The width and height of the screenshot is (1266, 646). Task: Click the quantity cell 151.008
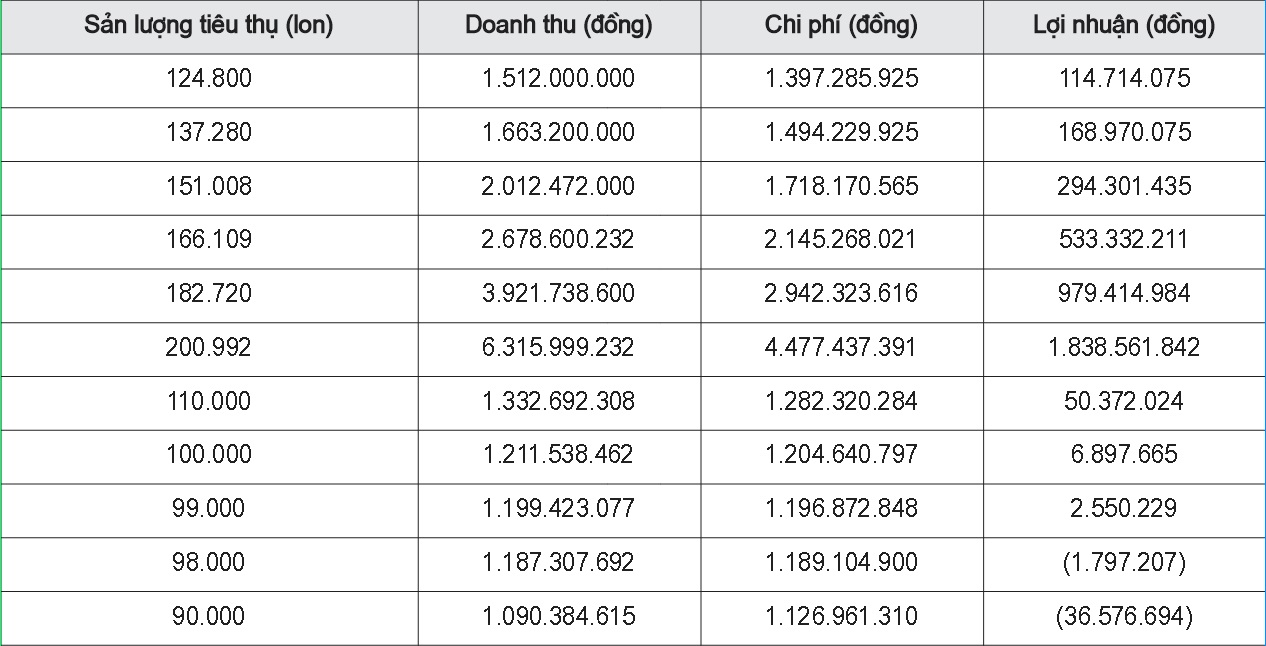(209, 188)
